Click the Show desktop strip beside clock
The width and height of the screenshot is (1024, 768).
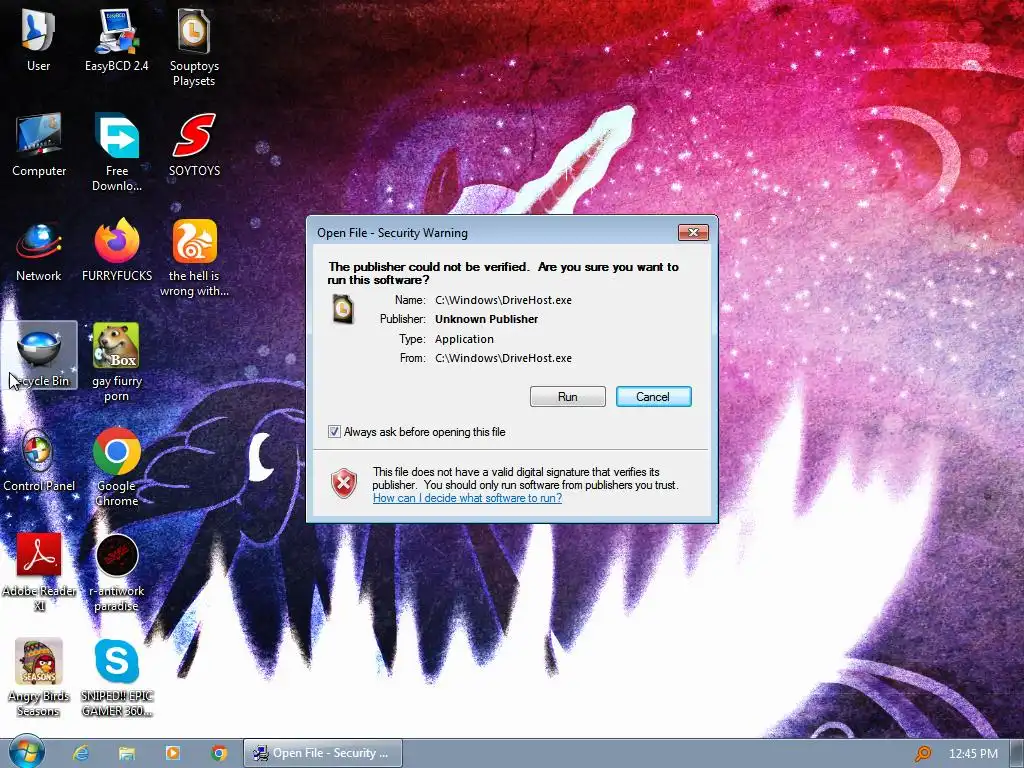tap(1017, 753)
